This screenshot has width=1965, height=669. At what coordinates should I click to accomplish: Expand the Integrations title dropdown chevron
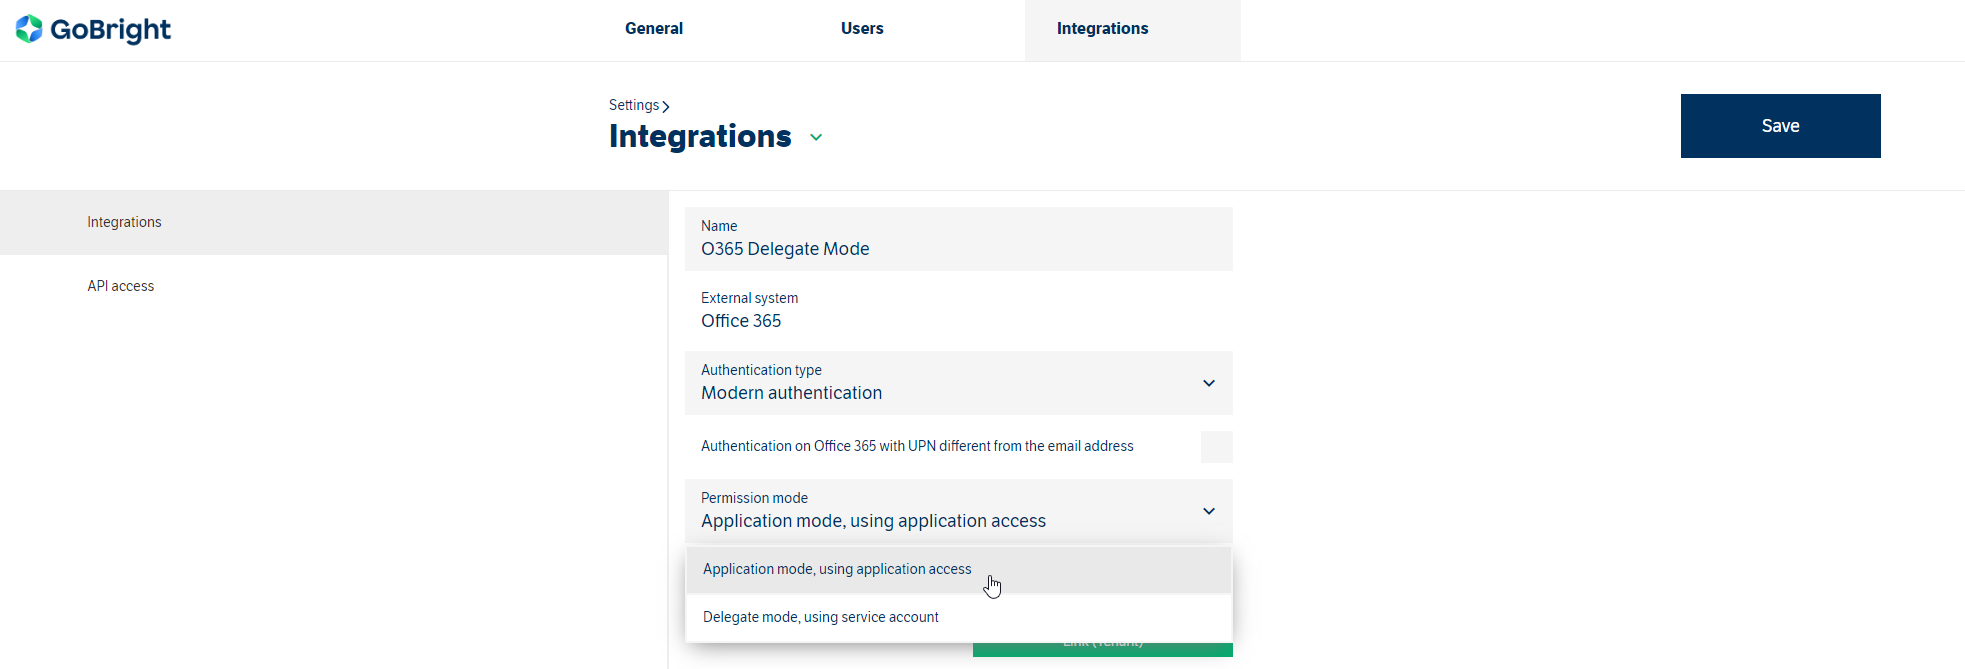tap(816, 138)
